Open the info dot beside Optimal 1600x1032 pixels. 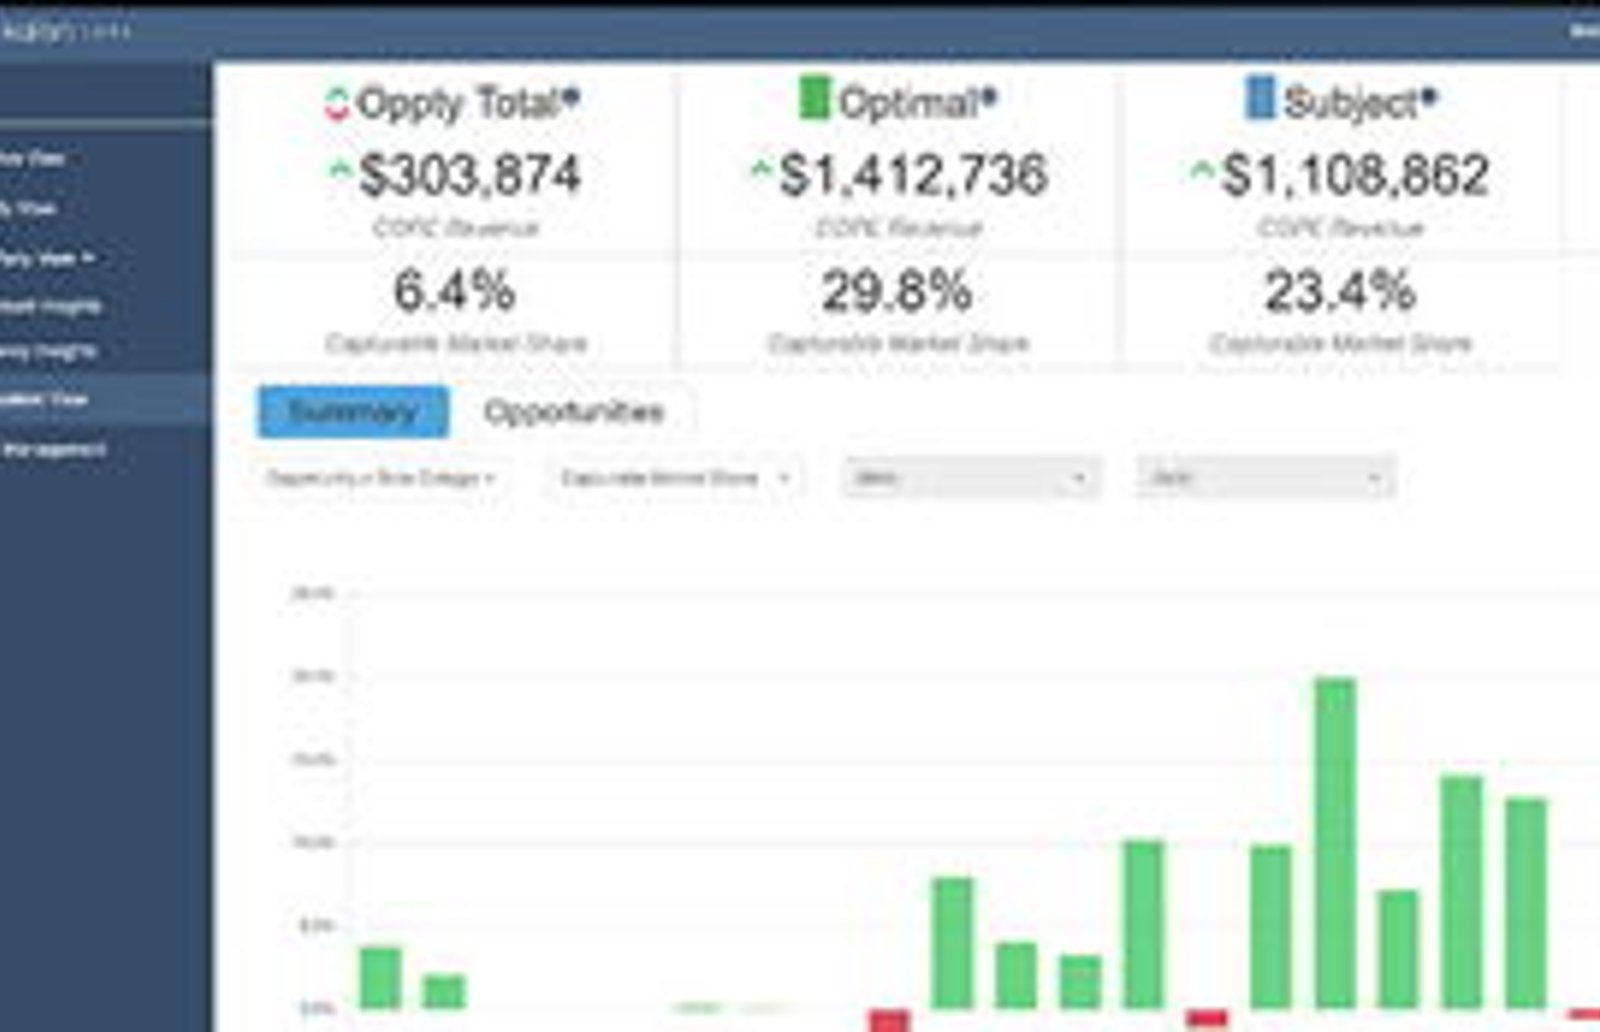[x=989, y=97]
